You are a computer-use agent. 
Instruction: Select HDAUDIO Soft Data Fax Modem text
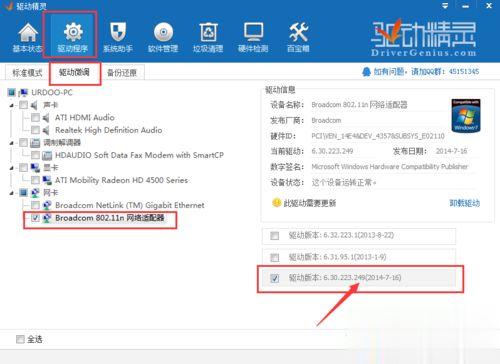point(139,155)
